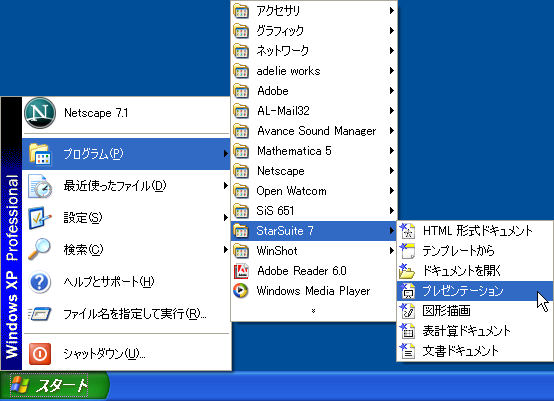Click the ドキュメントを開く folder icon
554x401 pixels.
click(x=407, y=271)
